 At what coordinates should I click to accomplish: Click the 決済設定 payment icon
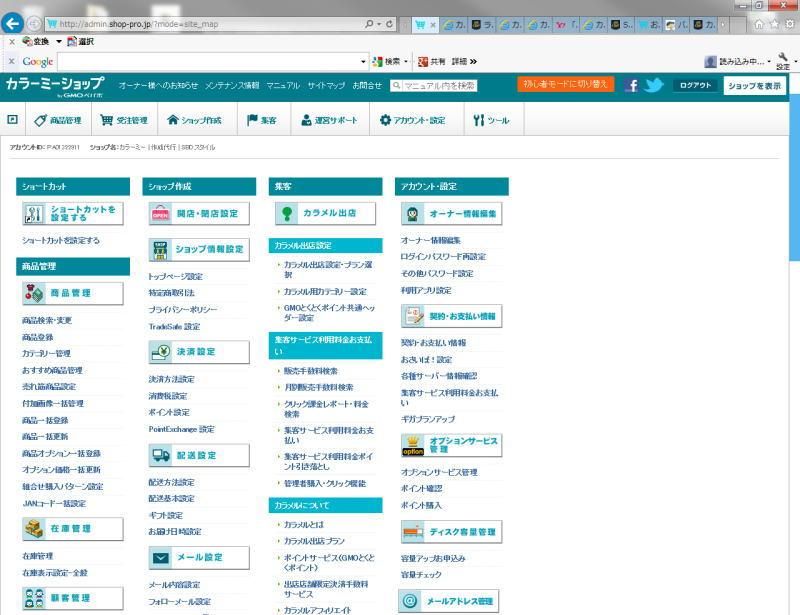[x=161, y=351]
